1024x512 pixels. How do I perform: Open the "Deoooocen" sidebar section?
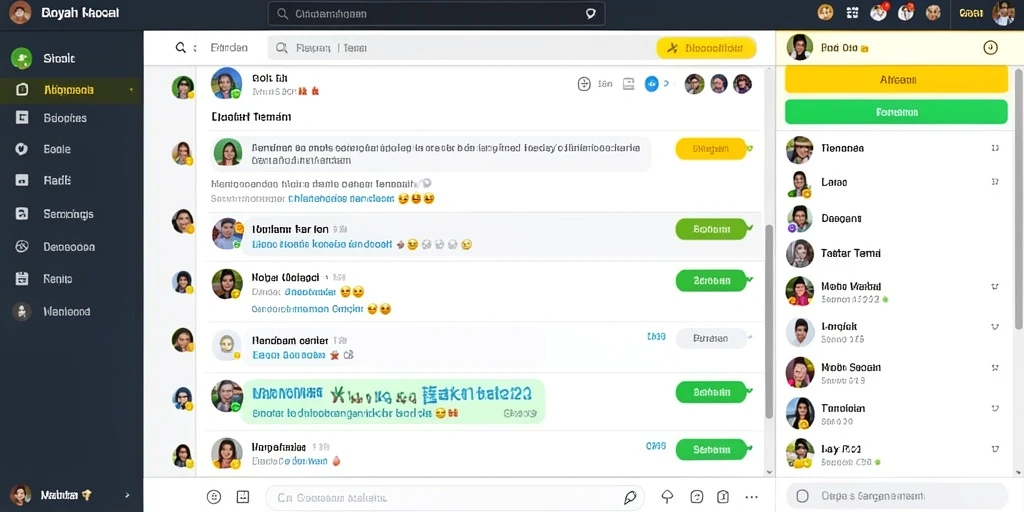point(71,247)
